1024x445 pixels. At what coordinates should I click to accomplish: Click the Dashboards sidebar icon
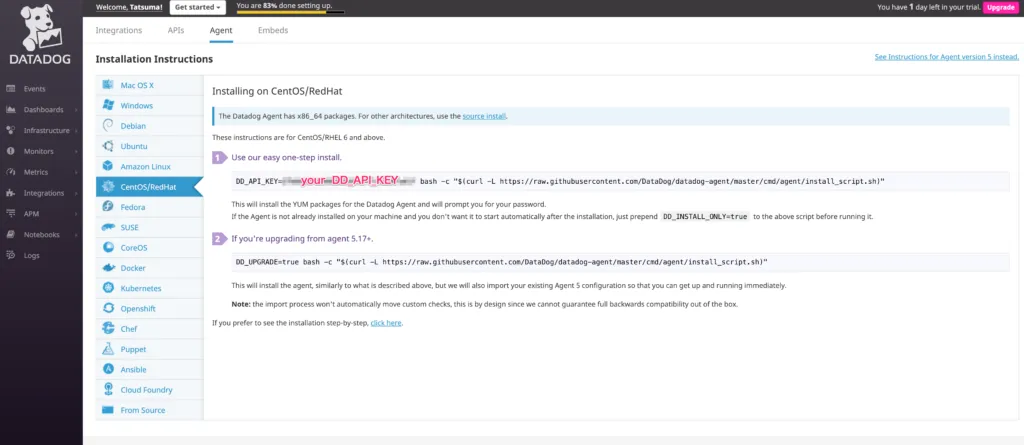coord(10,110)
